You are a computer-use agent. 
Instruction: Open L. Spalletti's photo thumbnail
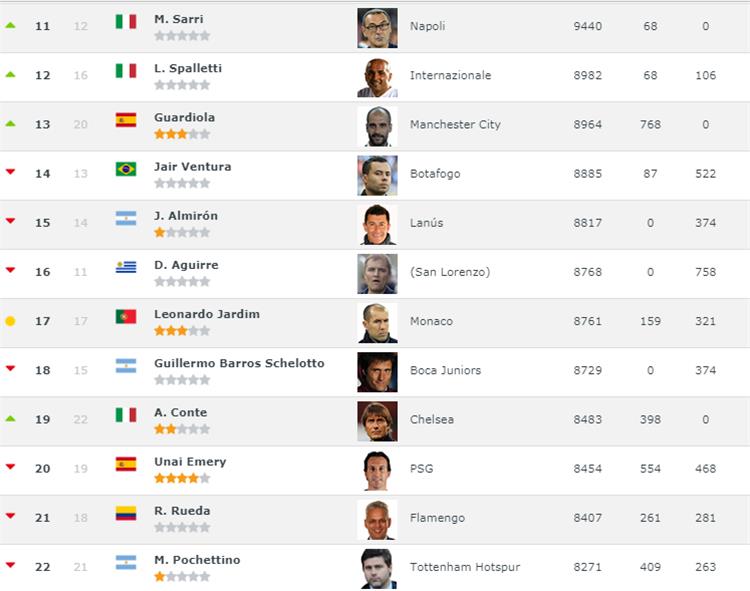click(x=377, y=77)
